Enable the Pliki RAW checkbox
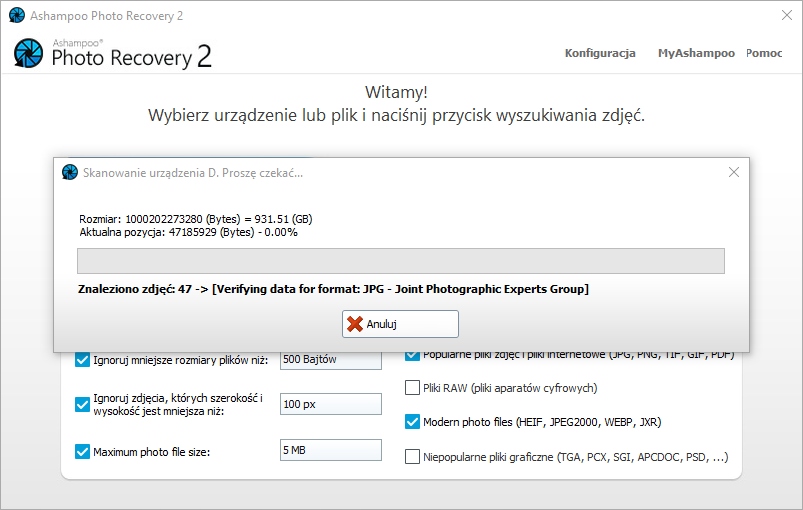This screenshot has height=510, width=803. [x=412, y=388]
